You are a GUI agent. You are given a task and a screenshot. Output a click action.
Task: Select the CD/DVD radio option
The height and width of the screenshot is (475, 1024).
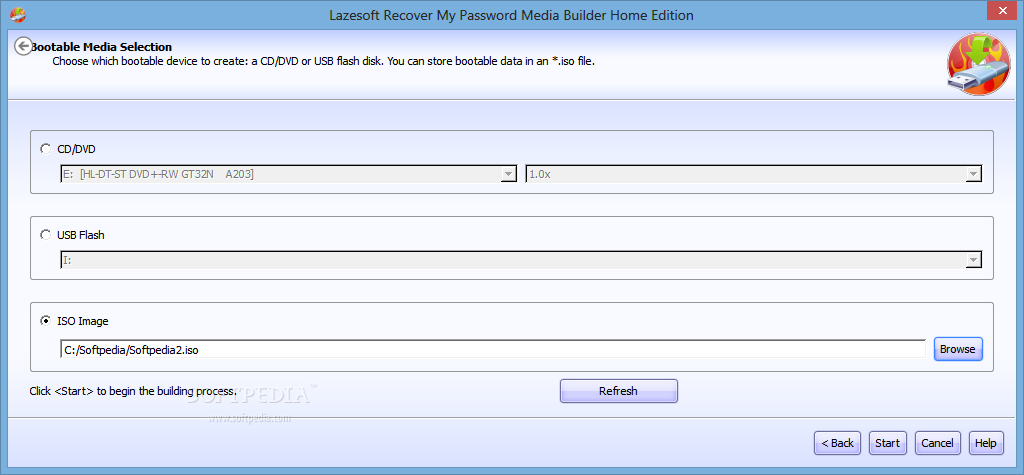coord(46,148)
